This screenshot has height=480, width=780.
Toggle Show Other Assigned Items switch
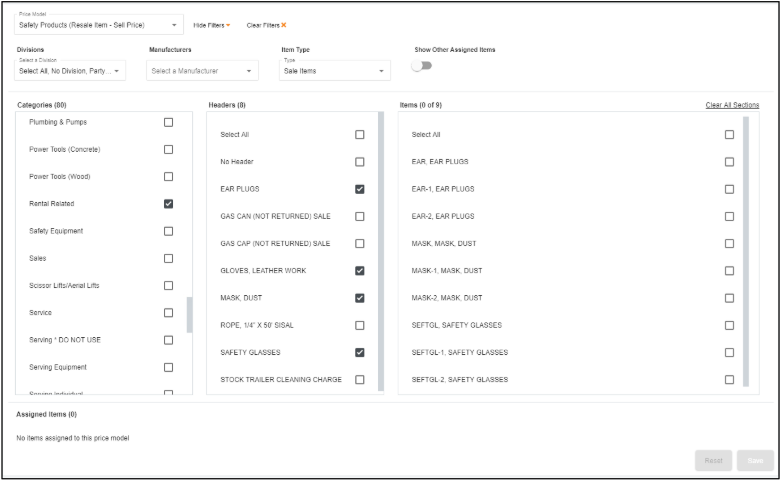pyautogui.click(x=422, y=65)
